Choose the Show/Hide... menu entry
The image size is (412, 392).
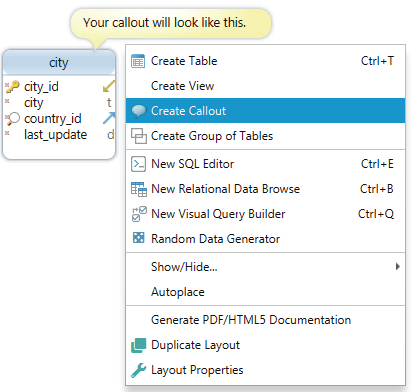[x=266, y=267]
